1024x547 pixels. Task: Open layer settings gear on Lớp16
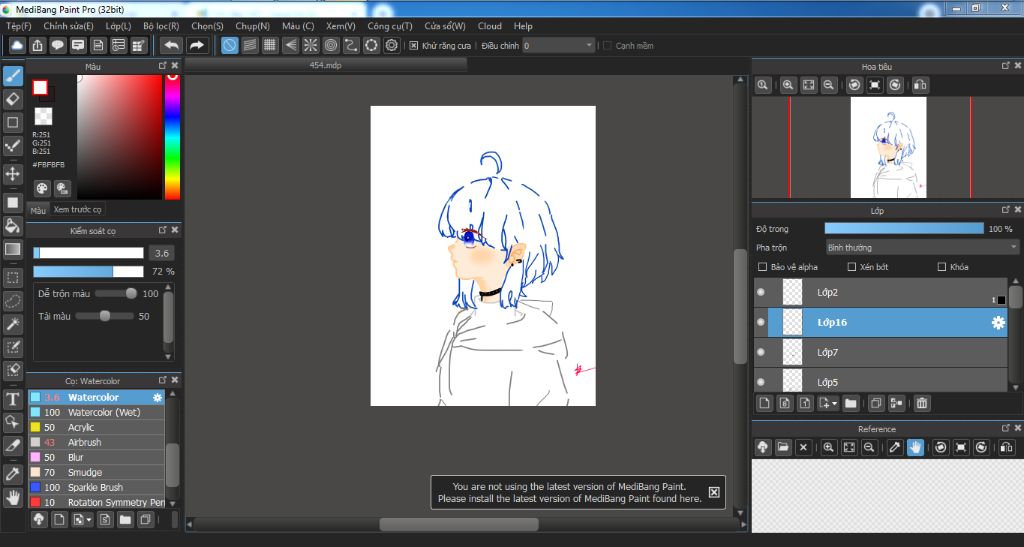(x=998, y=322)
